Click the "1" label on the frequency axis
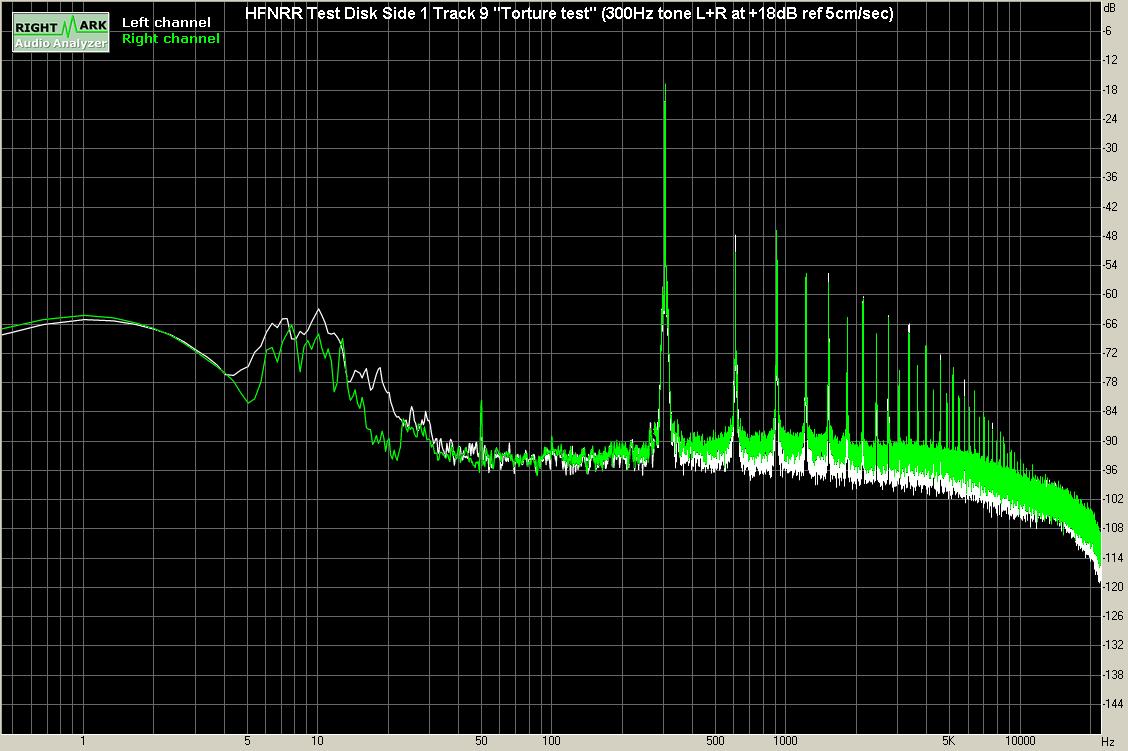The height and width of the screenshot is (751, 1128). pyautogui.click(x=83, y=741)
